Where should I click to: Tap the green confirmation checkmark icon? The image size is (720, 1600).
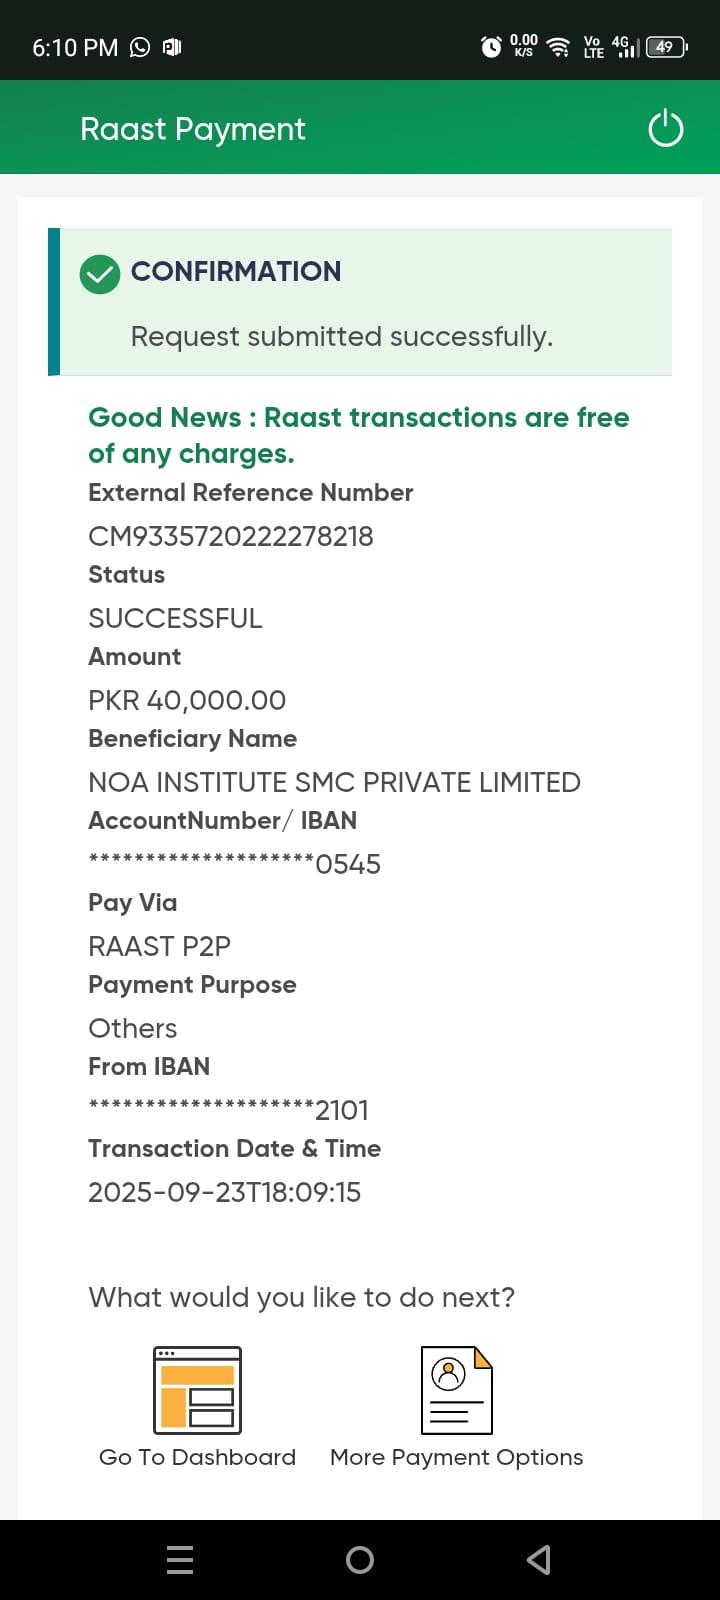tap(100, 273)
